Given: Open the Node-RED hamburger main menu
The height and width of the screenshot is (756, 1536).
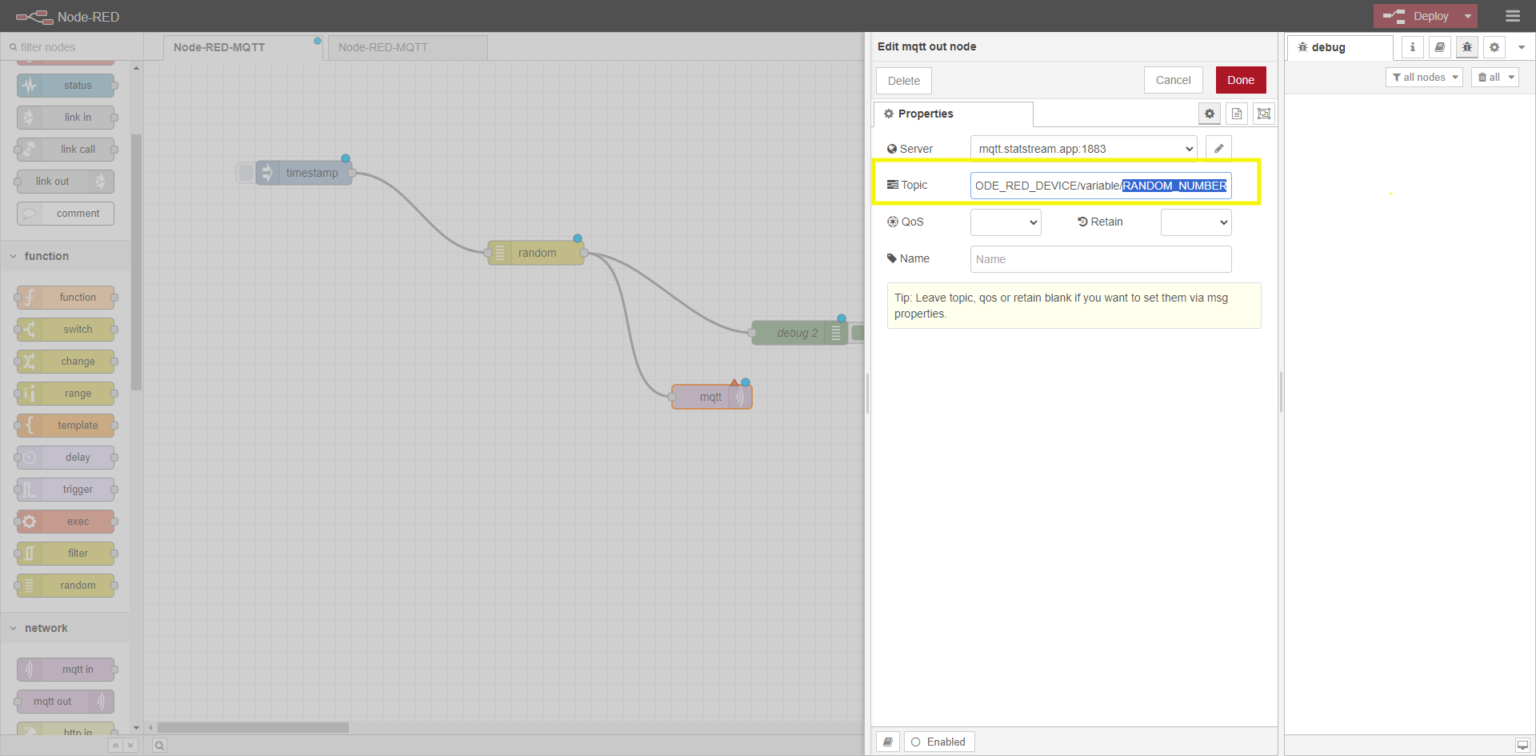Looking at the screenshot, I should tap(1512, 16).
